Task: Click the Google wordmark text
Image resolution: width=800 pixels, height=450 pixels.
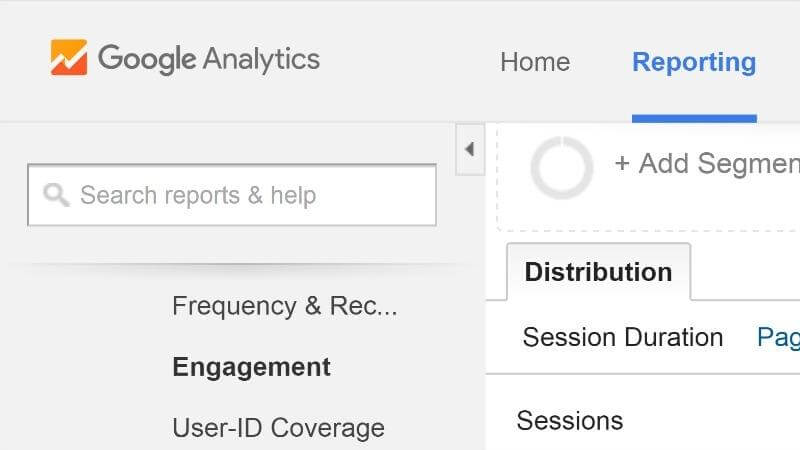Action: [147, 59]
